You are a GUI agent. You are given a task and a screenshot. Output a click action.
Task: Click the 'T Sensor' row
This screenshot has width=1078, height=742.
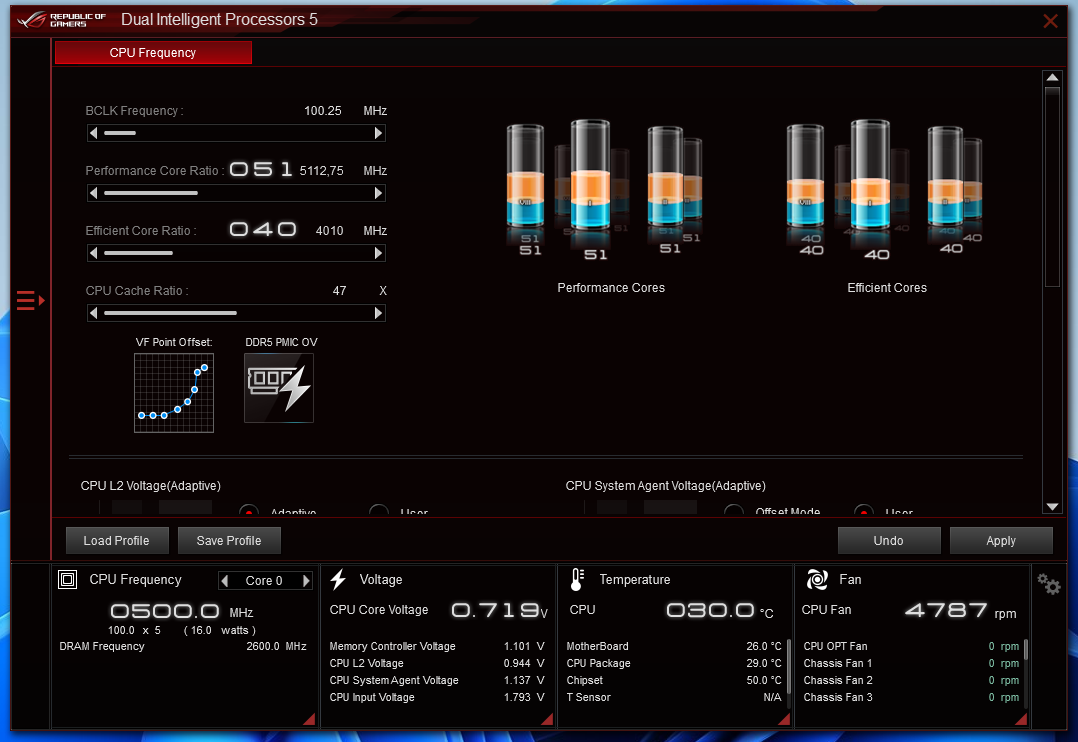click(674, 697)
